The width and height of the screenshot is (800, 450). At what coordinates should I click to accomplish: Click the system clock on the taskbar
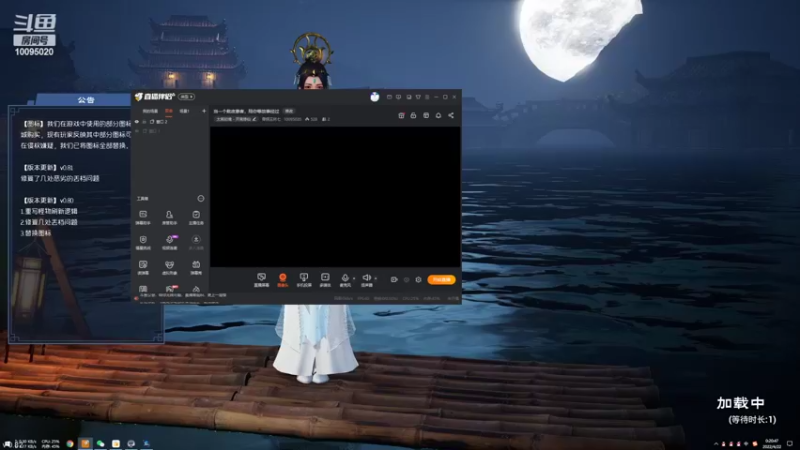click(x=771, y=444)
